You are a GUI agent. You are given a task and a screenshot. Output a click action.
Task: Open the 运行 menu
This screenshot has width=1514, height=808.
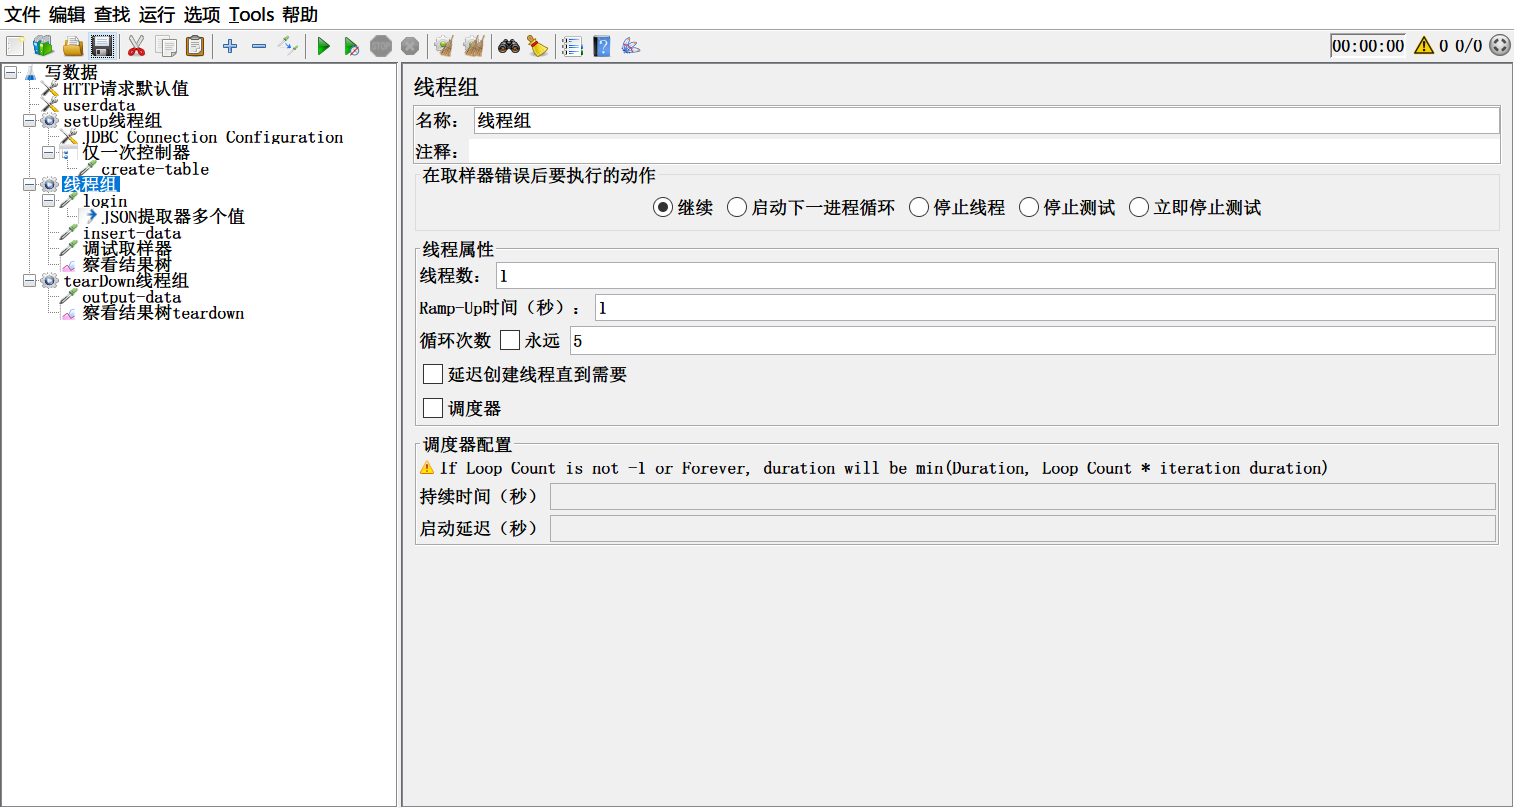pos(156,15)
